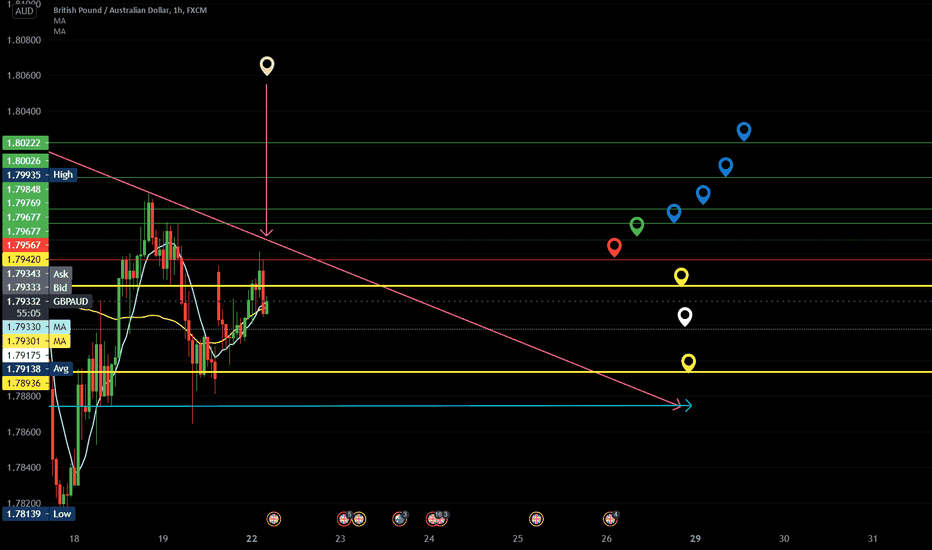The height and width of the screenshot is (550, 932).
Task: Click the 1.80222 green price label
Action: 25,143
